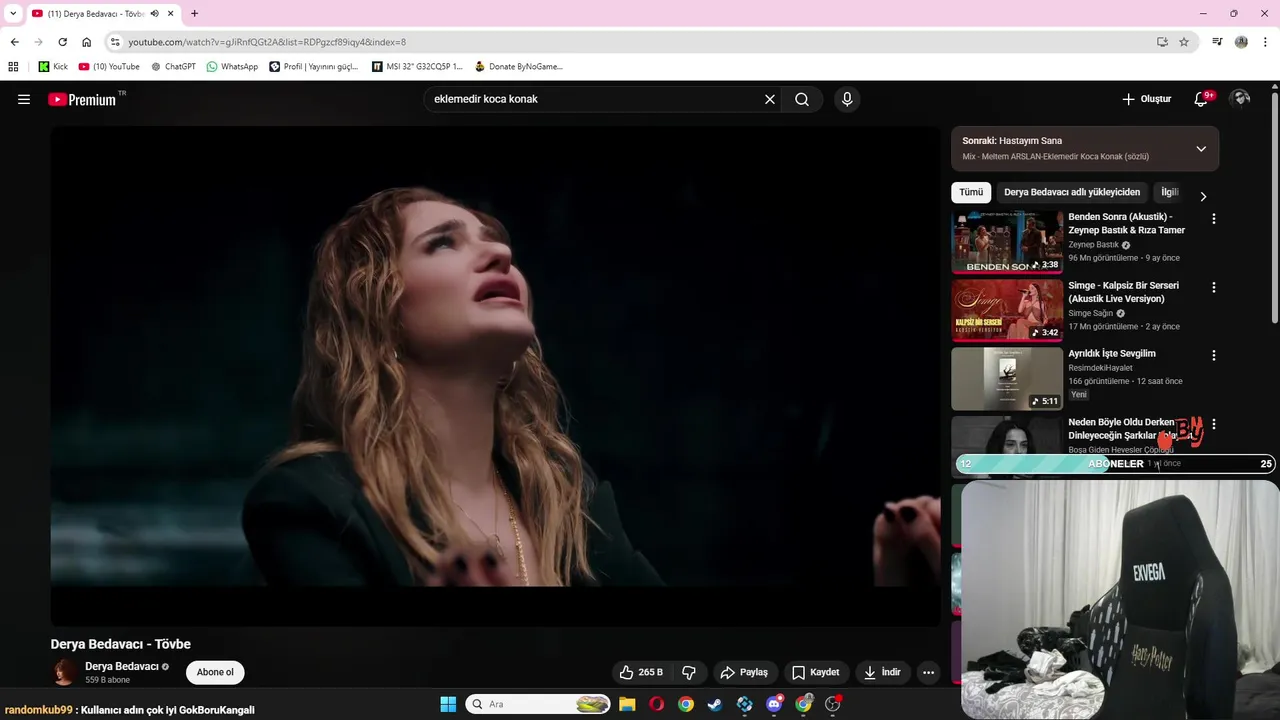The image size is (1280, 720).
Task: Reload the page in browser toolbar
Action: tap(62, 42)
